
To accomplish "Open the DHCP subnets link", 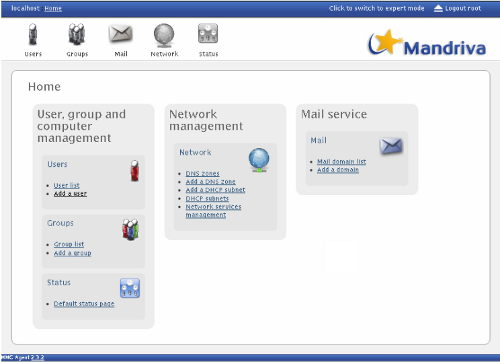I will tap(207, 198).
